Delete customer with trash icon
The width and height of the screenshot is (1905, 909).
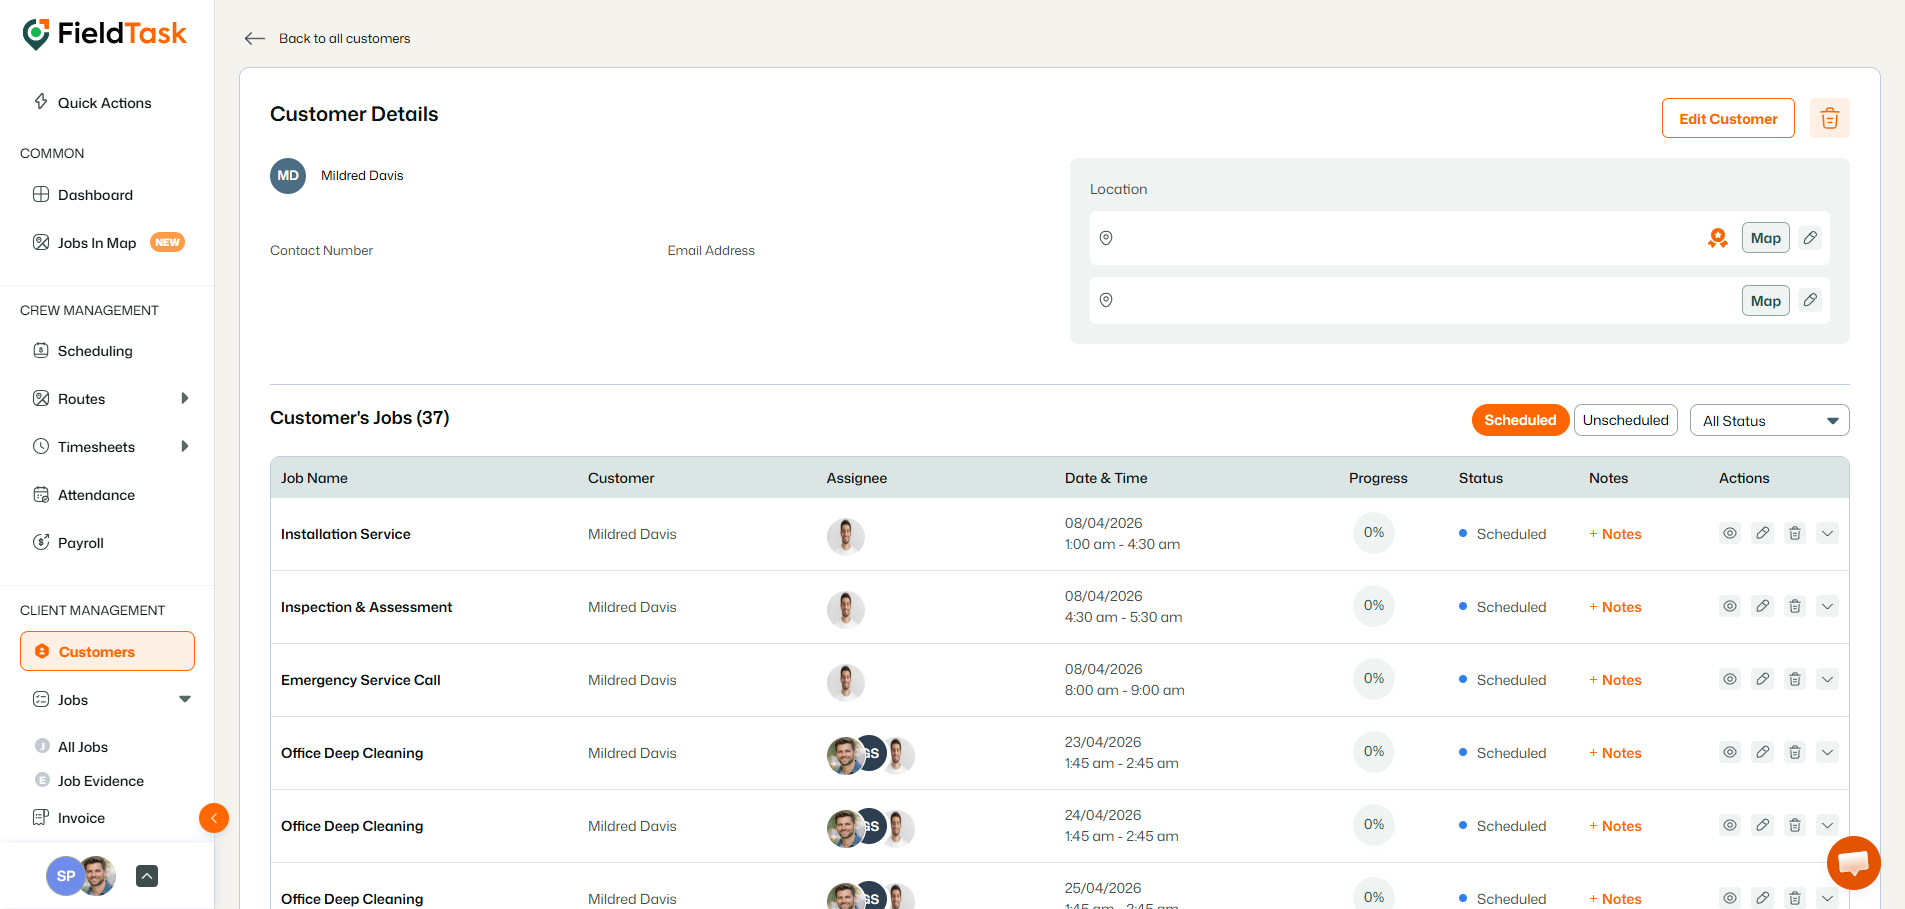pyautogui.click(x=1830, y=118)
